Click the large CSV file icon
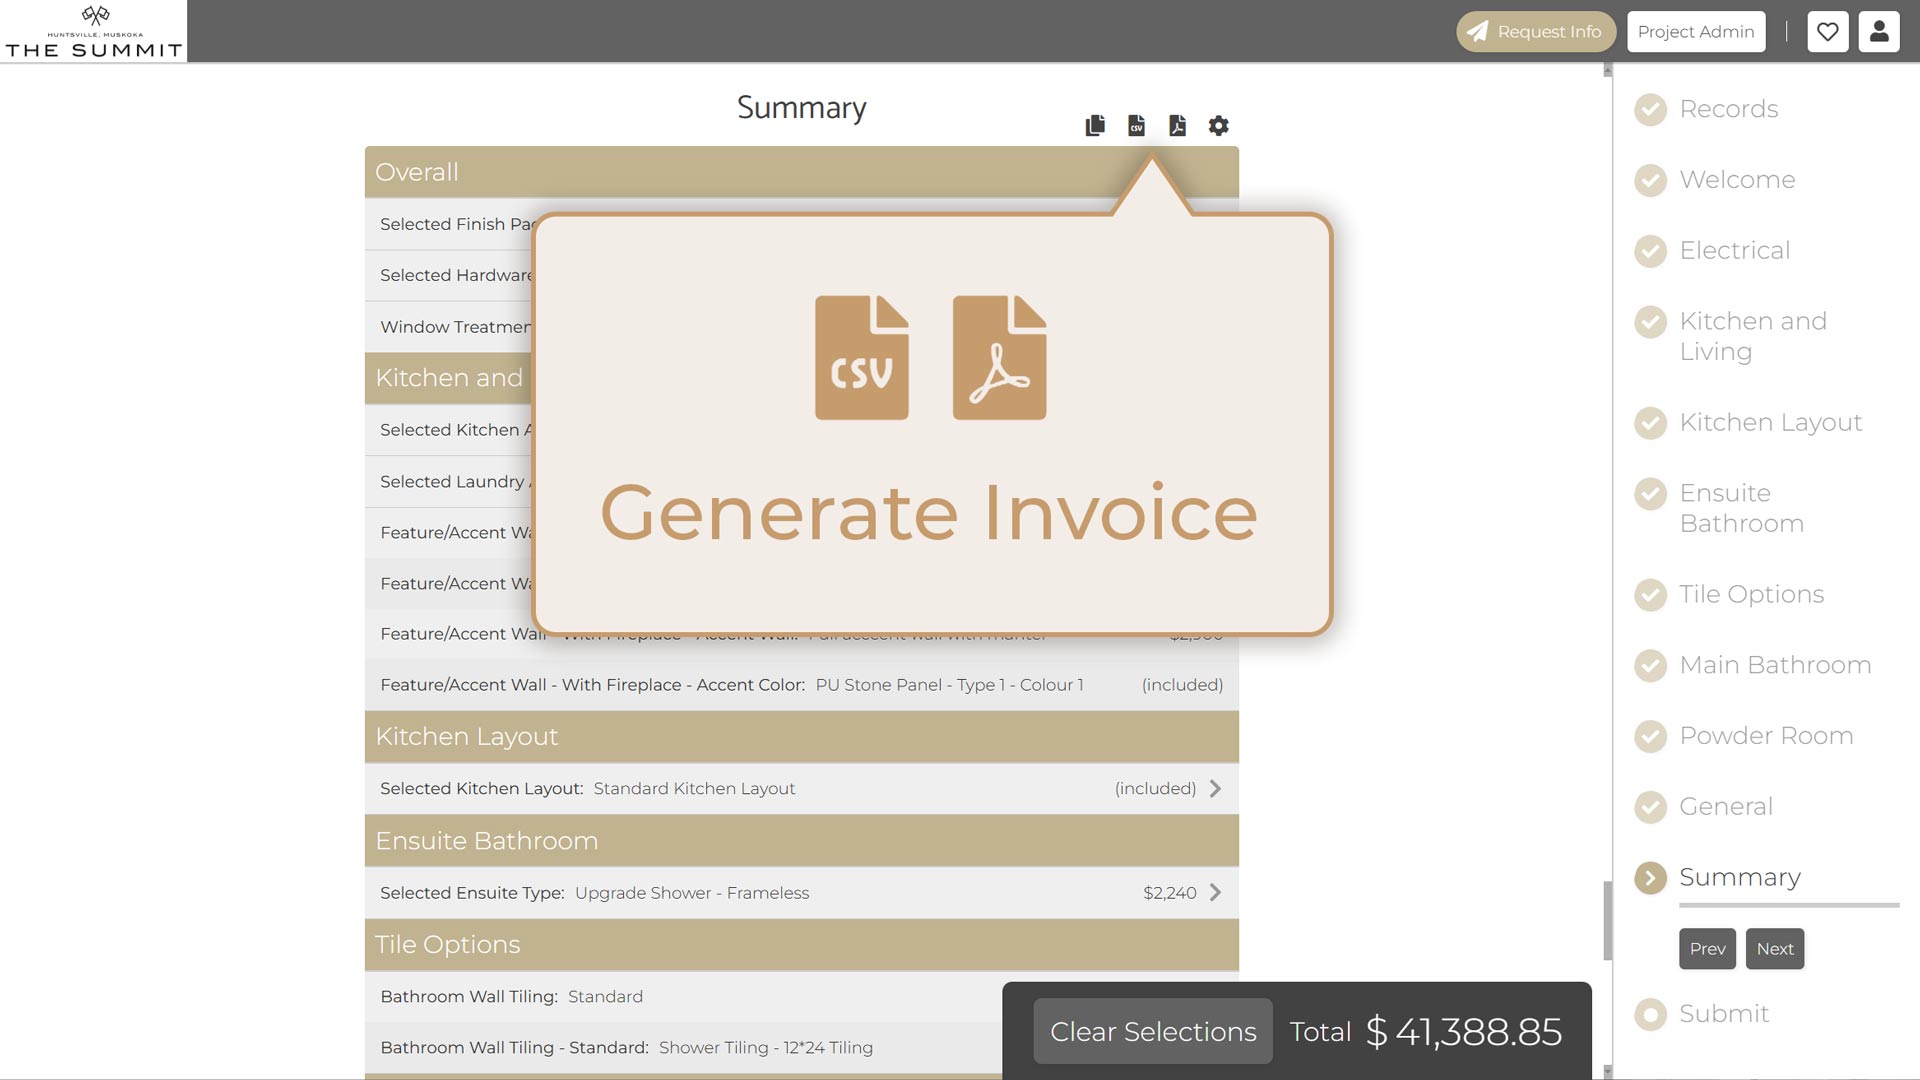The height and width of the screenshot is (1080, 1920). pyautogui.click(x=861, y=357)
